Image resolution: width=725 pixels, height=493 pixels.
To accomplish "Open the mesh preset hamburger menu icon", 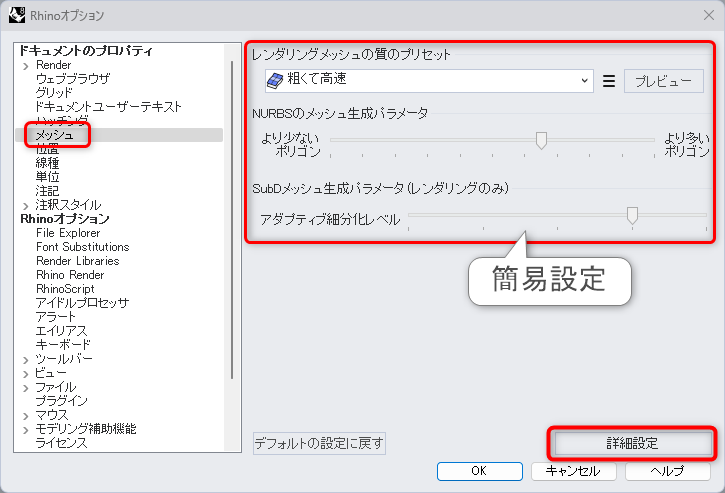I will pos(608,81).
